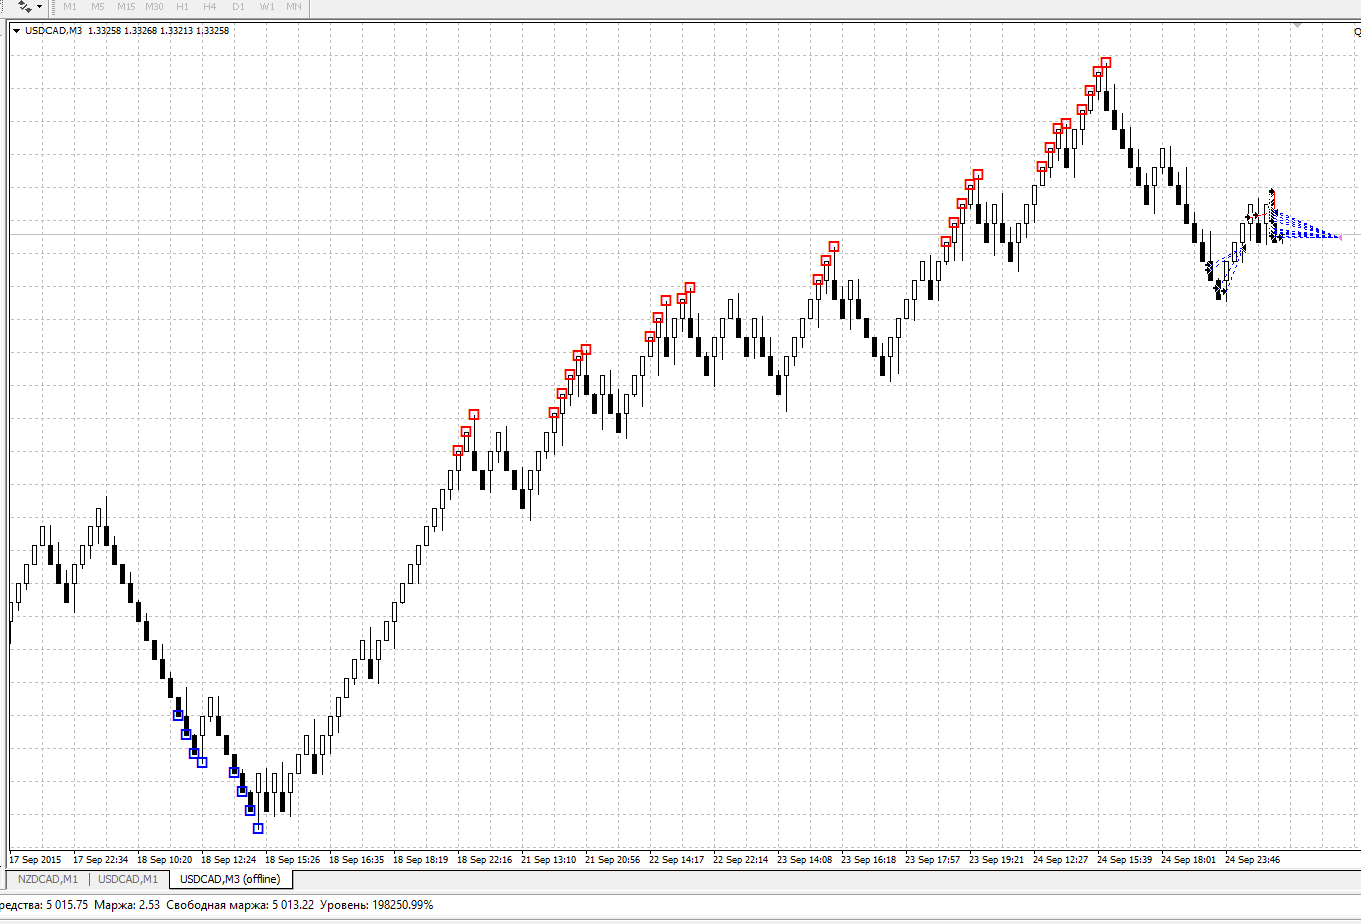Screen dimensions: 1361x924
Task: Click the 22 Sep 22:14 time label
Action: pyautogui.click(x=741, y=859)
